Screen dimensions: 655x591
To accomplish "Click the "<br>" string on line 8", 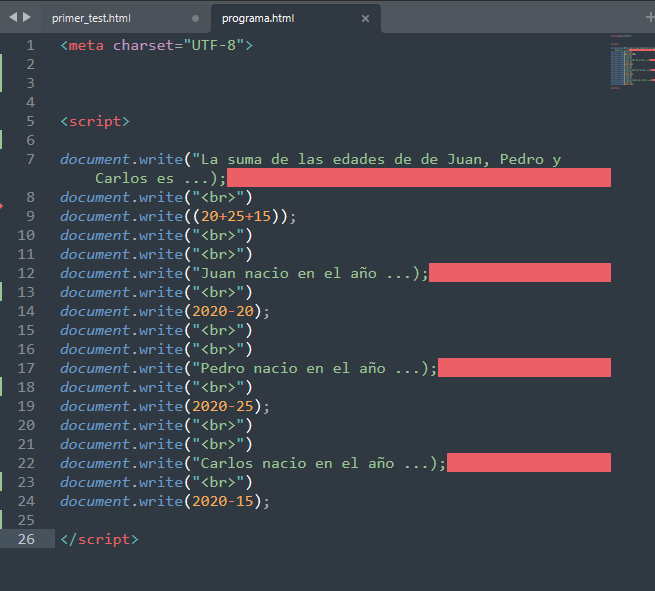I will coord(218,197).
